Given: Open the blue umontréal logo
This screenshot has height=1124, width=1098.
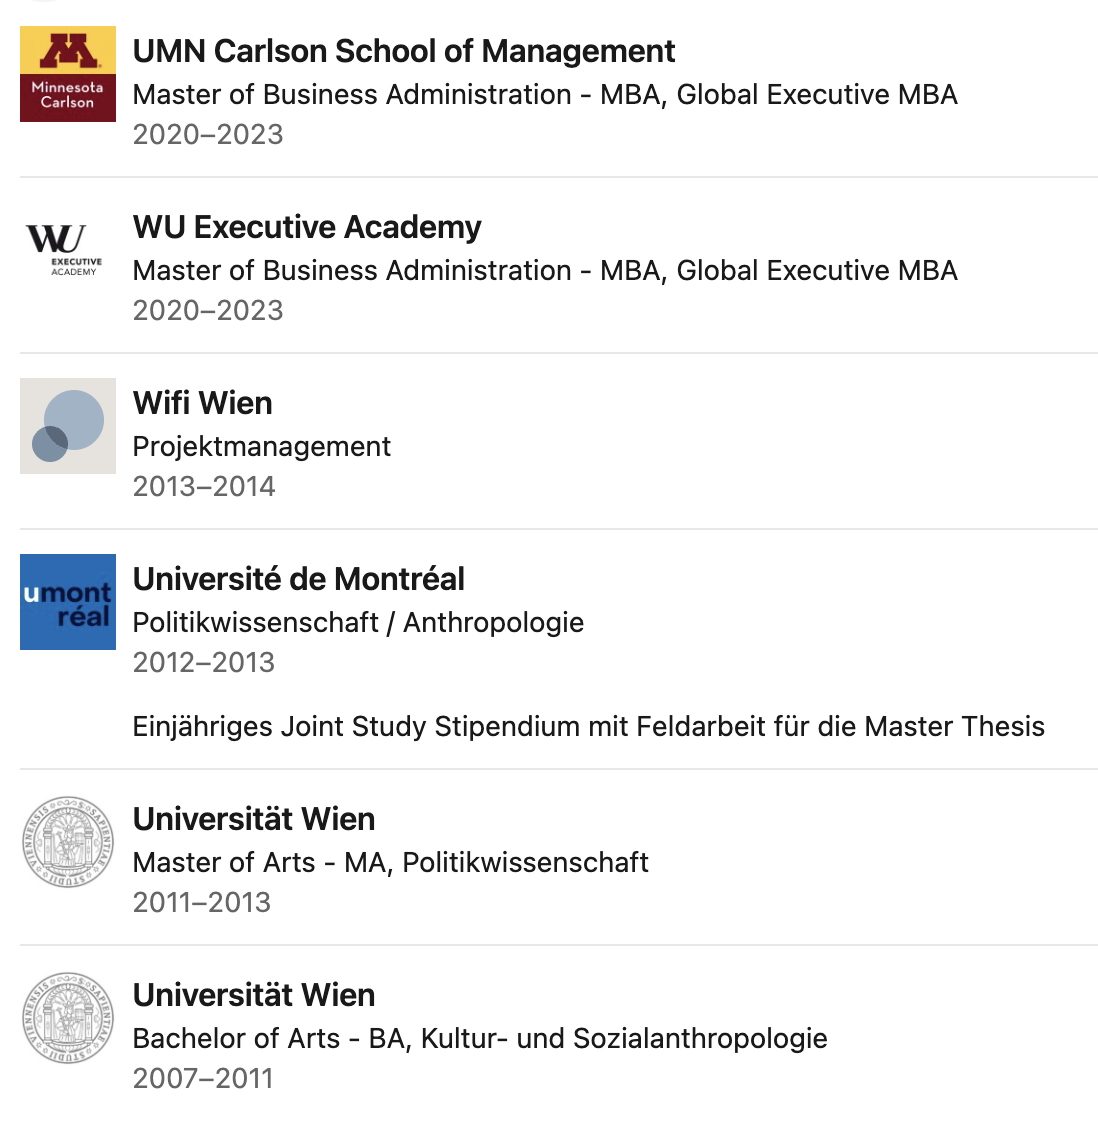Looking at the screenshot, I should point(68,602).
